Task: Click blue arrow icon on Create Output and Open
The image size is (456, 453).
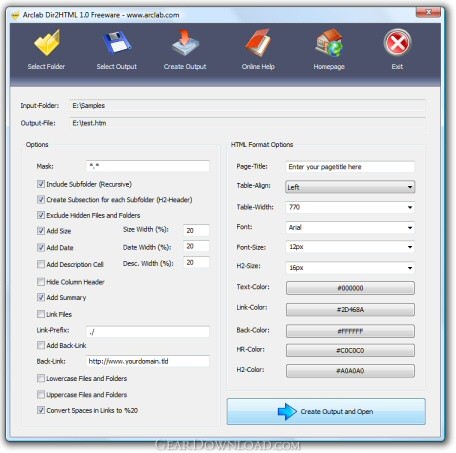Action: point(287,411)
